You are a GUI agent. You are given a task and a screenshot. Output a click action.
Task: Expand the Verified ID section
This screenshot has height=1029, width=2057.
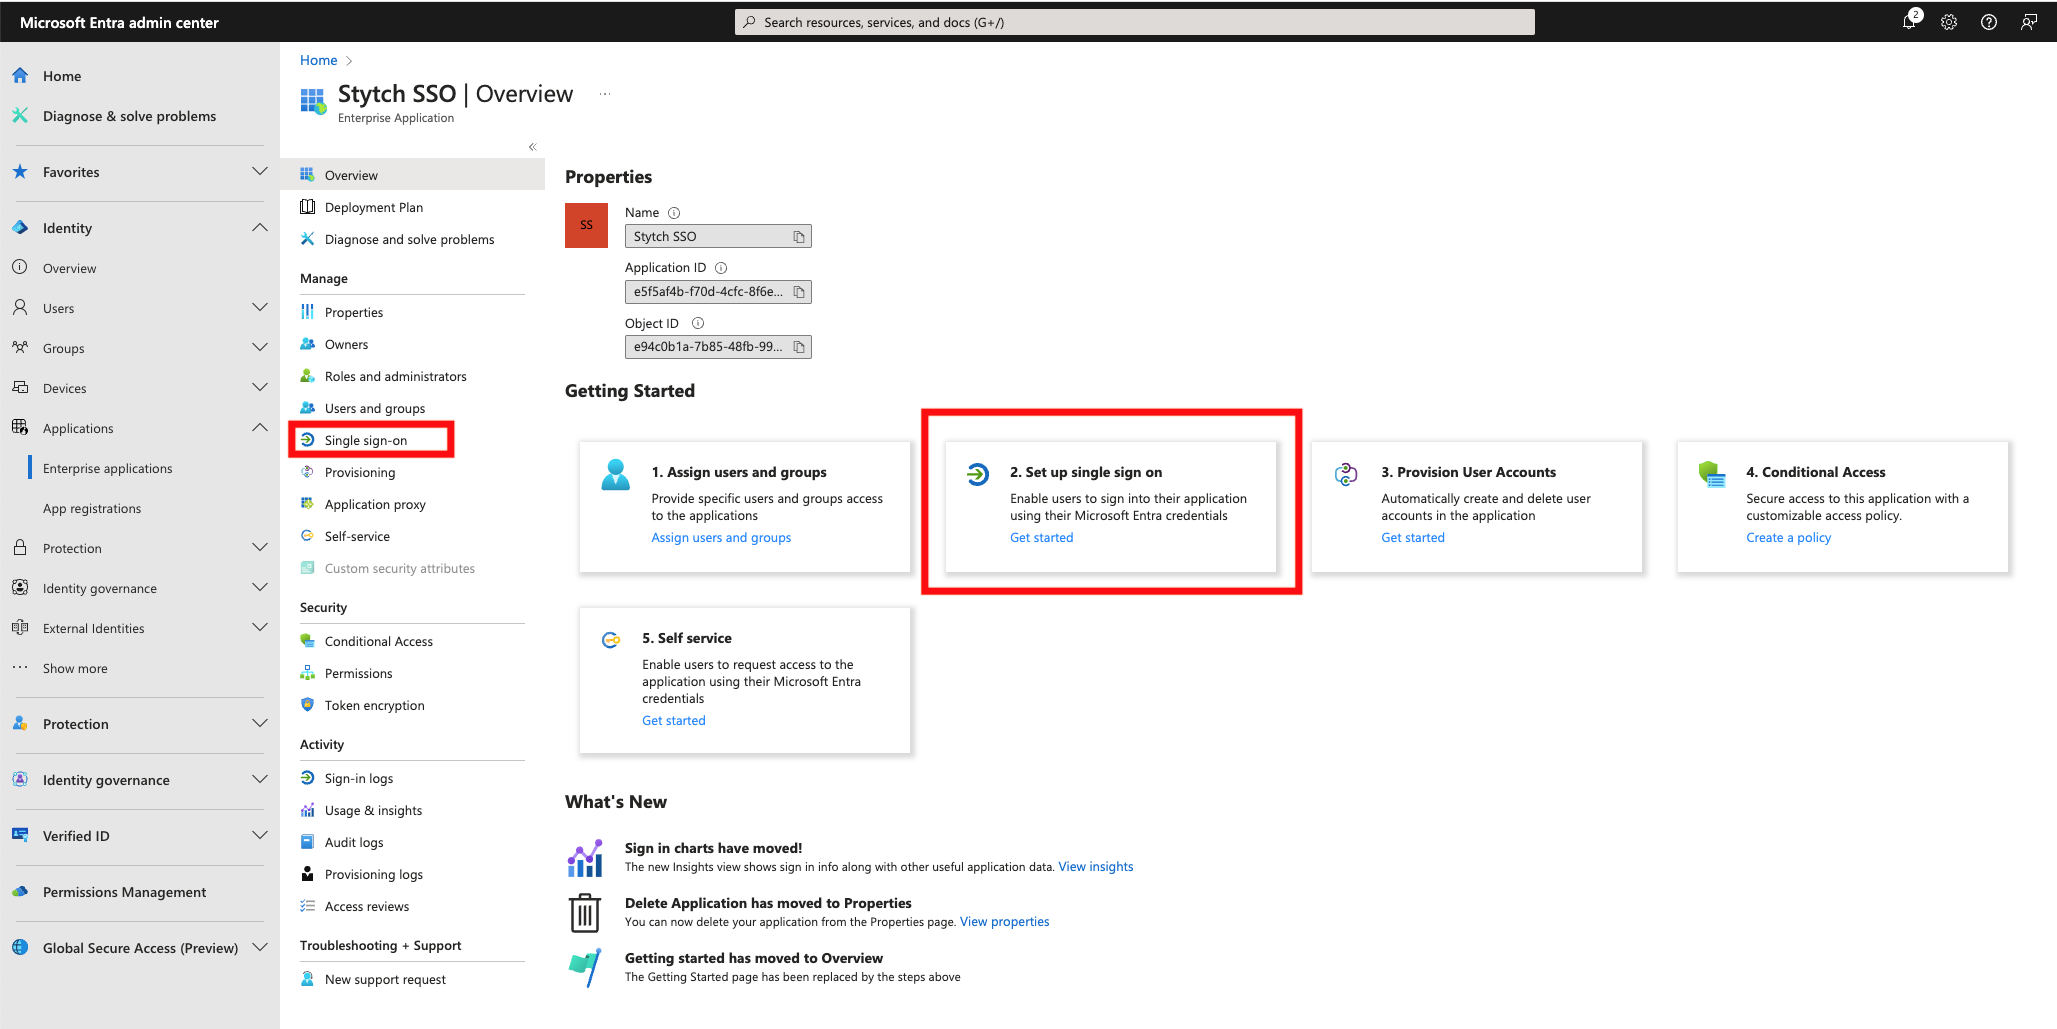(x=260, y=836)
